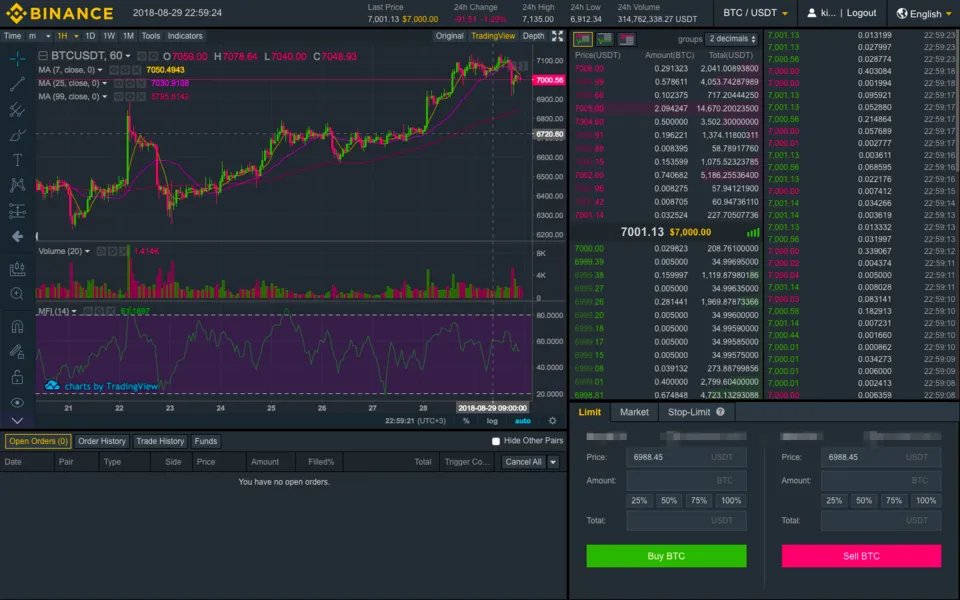
Task: Toggle log scale on chart
Action: click(x=492, y=421)
